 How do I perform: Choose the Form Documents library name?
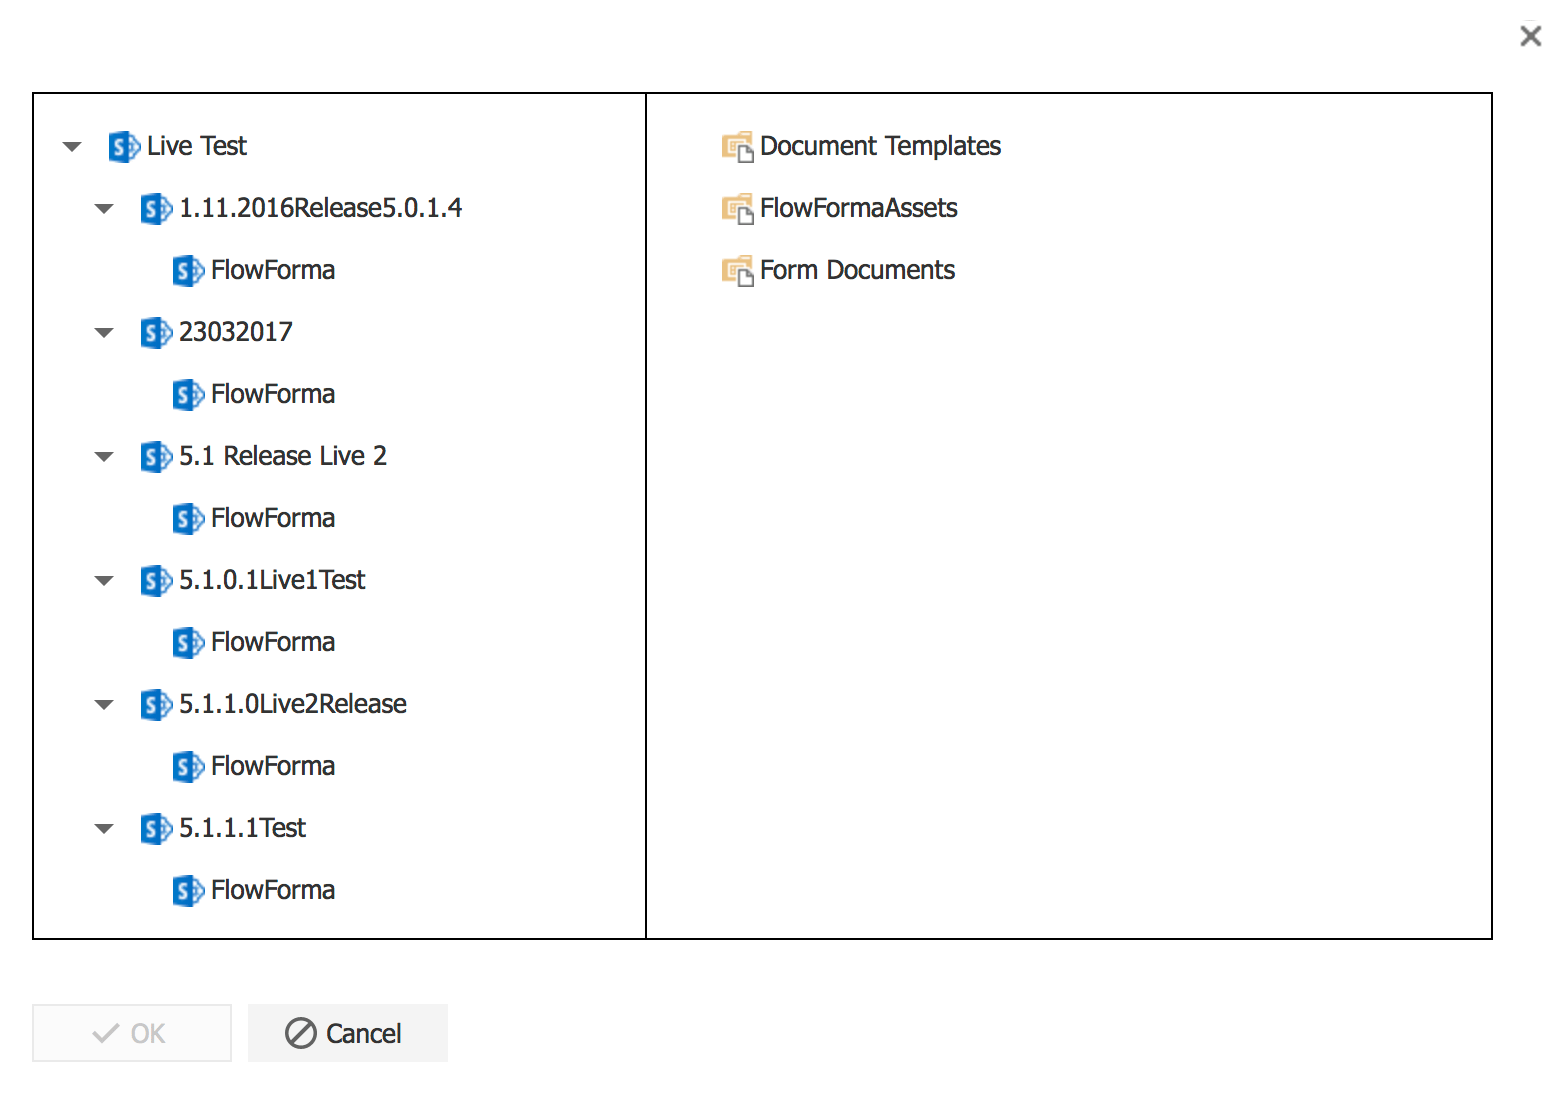tap(858, 270)
